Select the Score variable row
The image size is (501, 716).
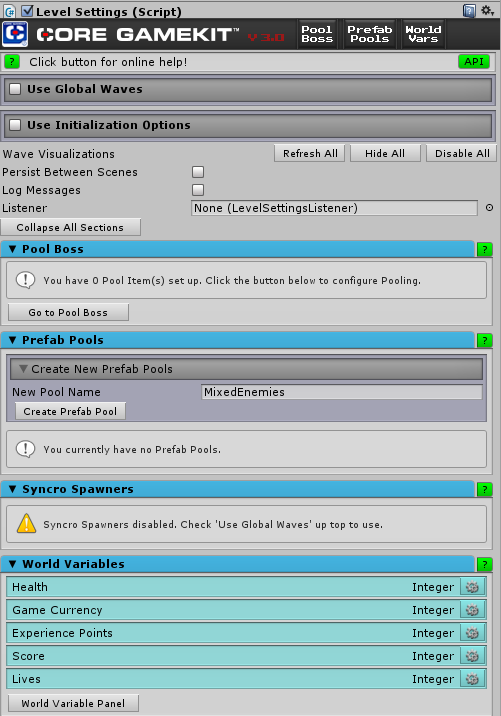point(246,656)
